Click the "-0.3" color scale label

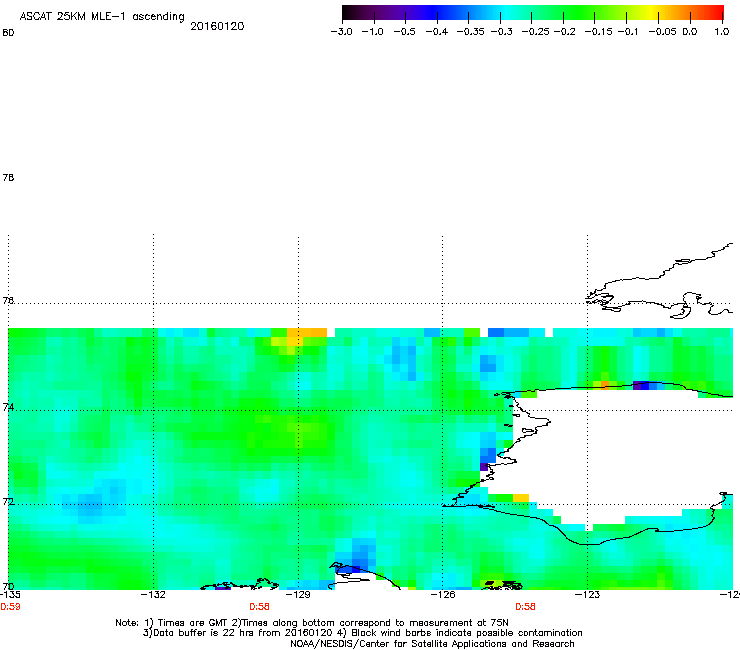[502, 32]
